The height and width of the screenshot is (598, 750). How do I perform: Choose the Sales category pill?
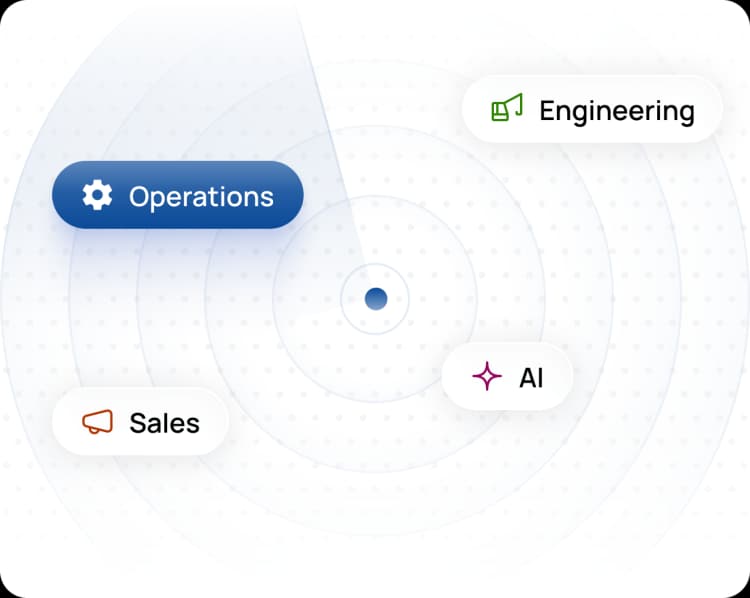coord(139,421)
